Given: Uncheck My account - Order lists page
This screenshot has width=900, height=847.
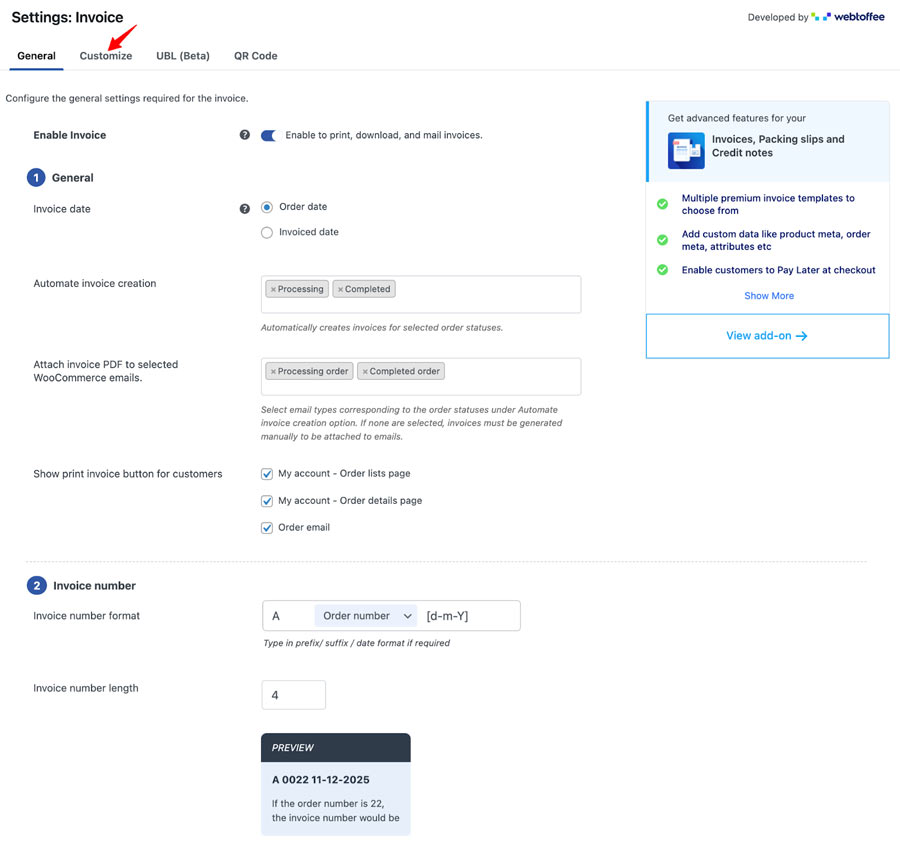Looking at the screenshot, I should click(267, 474).
